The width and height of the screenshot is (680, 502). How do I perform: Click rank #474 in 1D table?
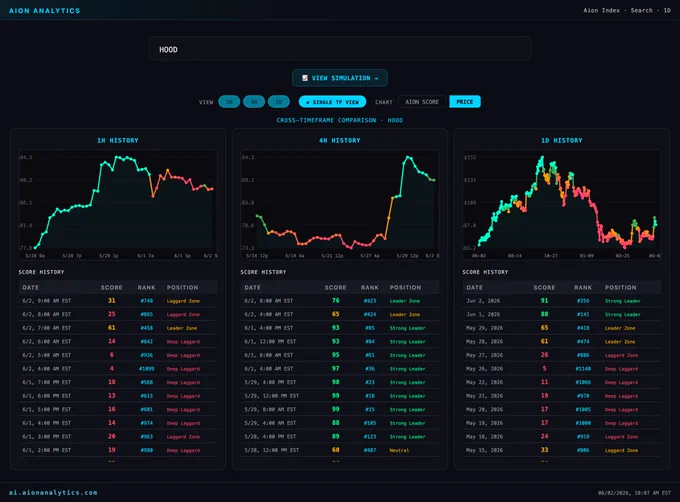tap(583, 341)
